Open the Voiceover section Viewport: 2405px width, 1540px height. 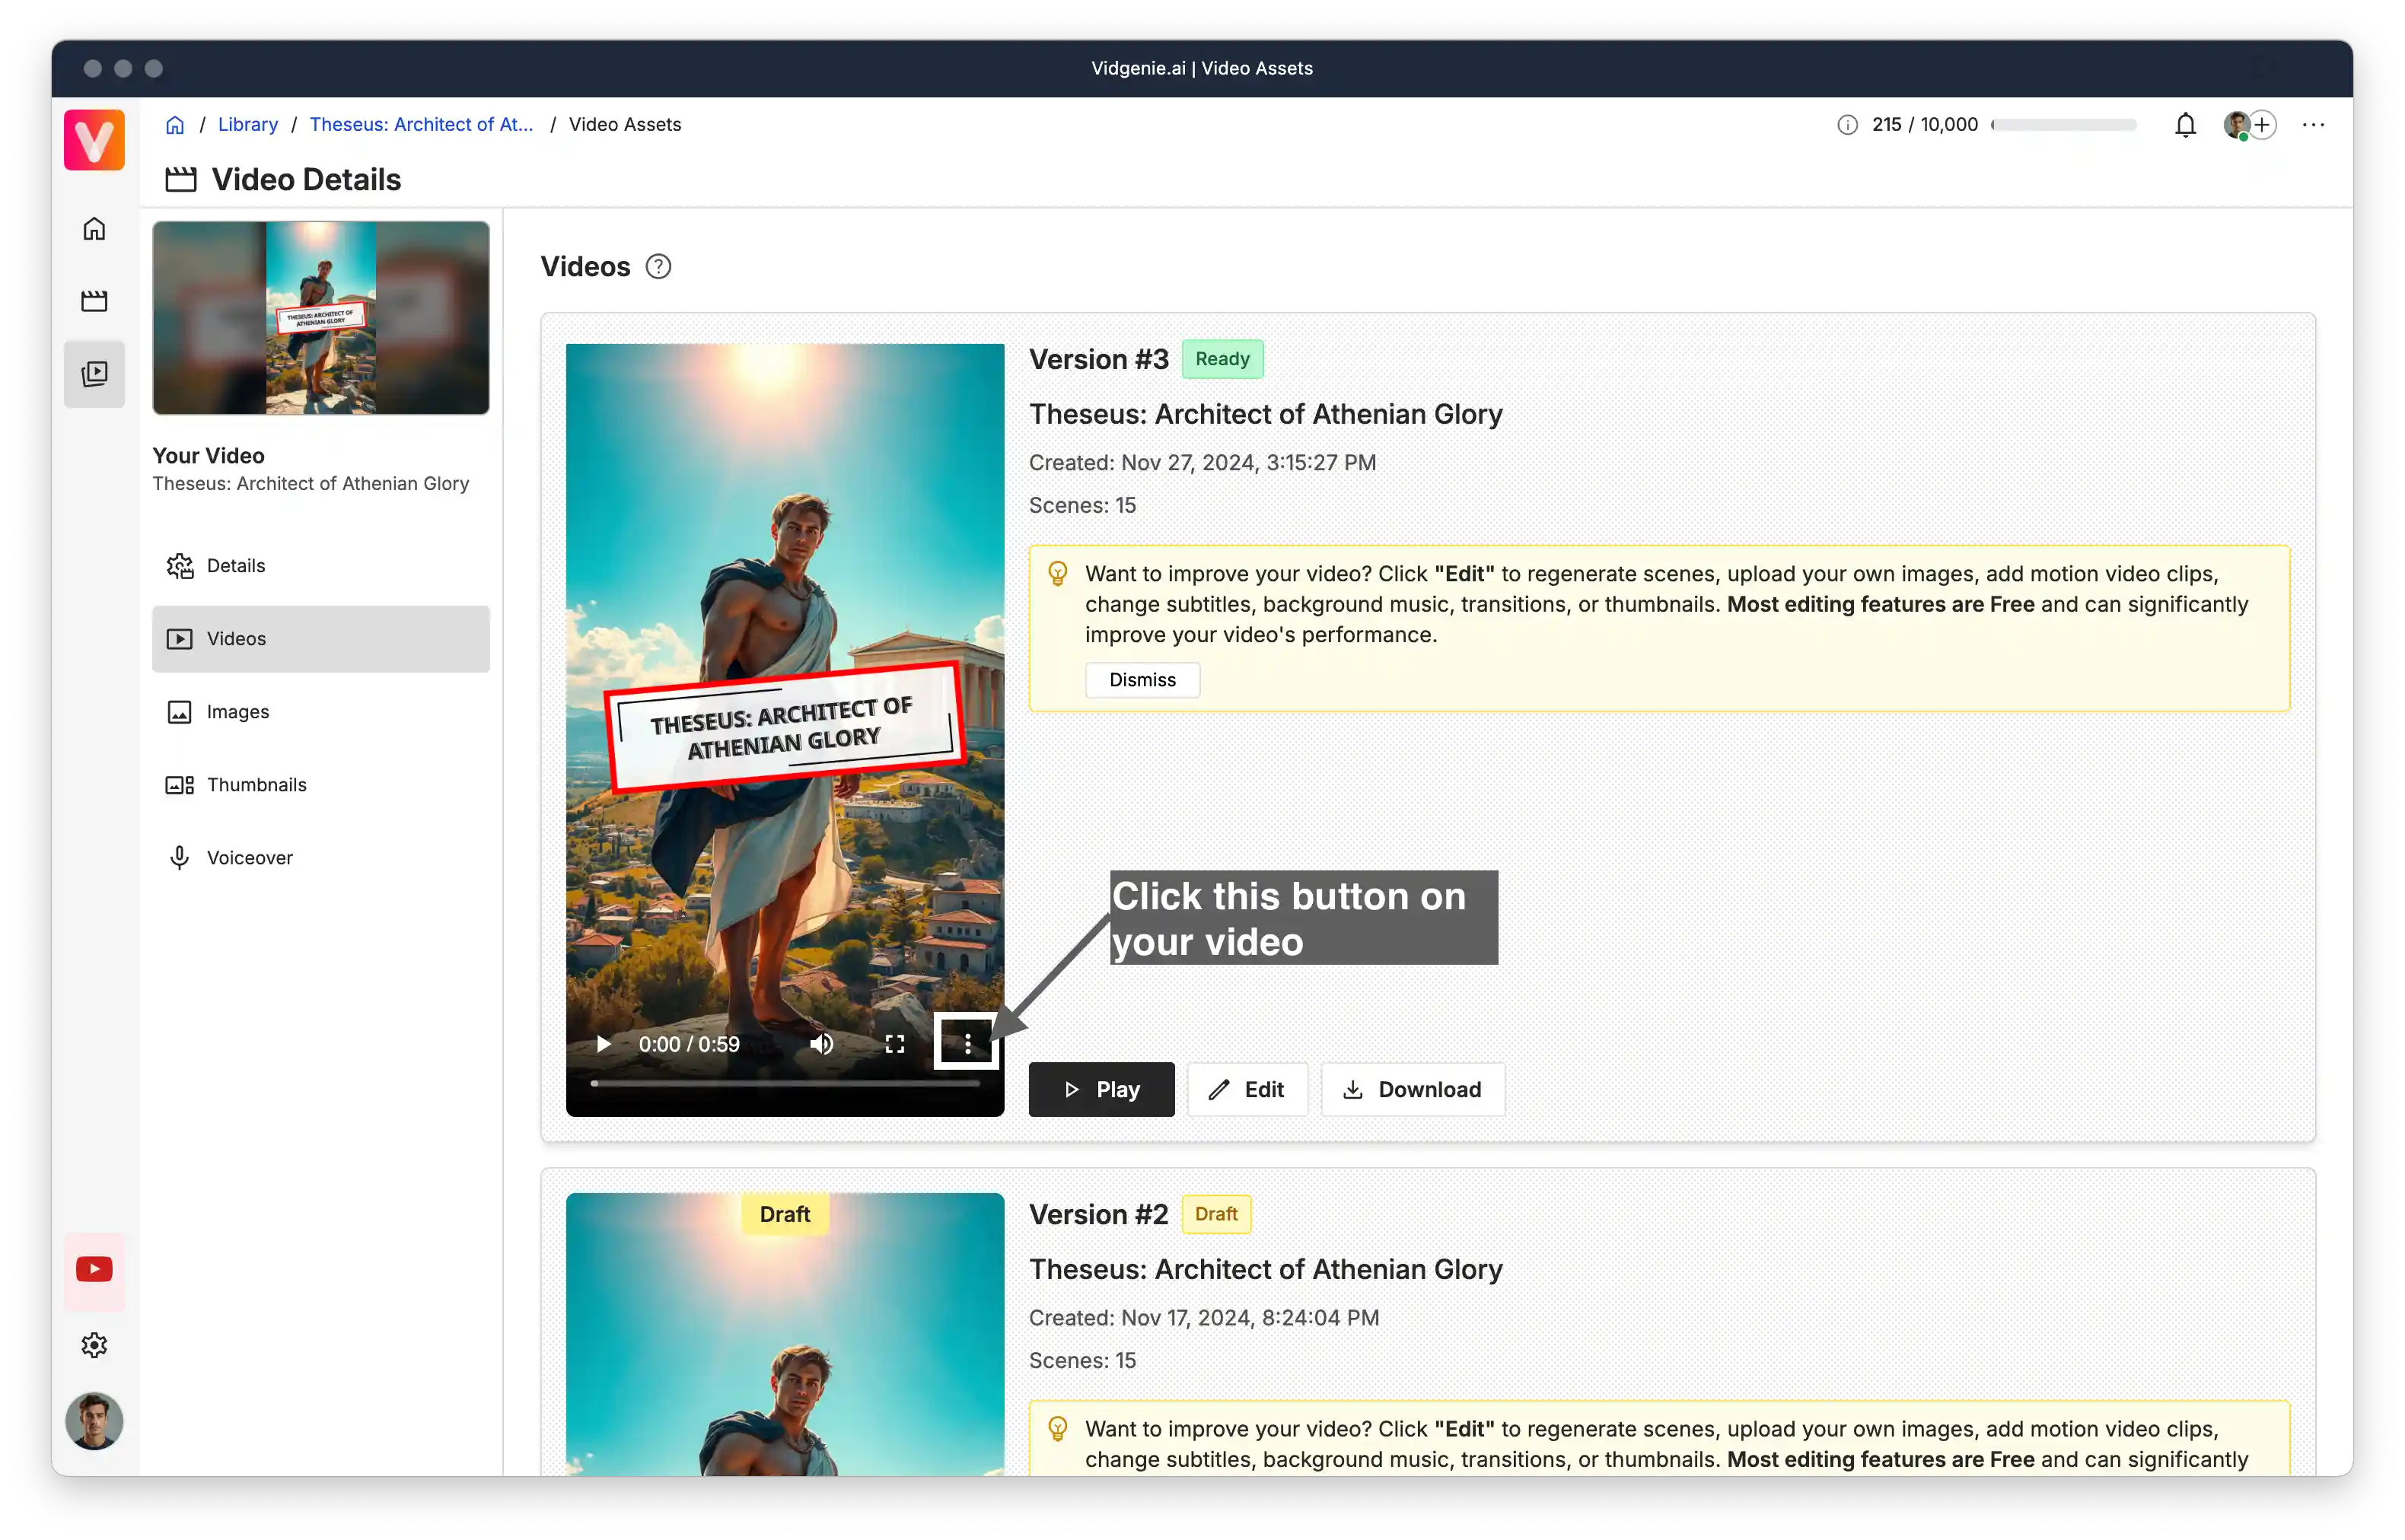[x=321, y=858]
